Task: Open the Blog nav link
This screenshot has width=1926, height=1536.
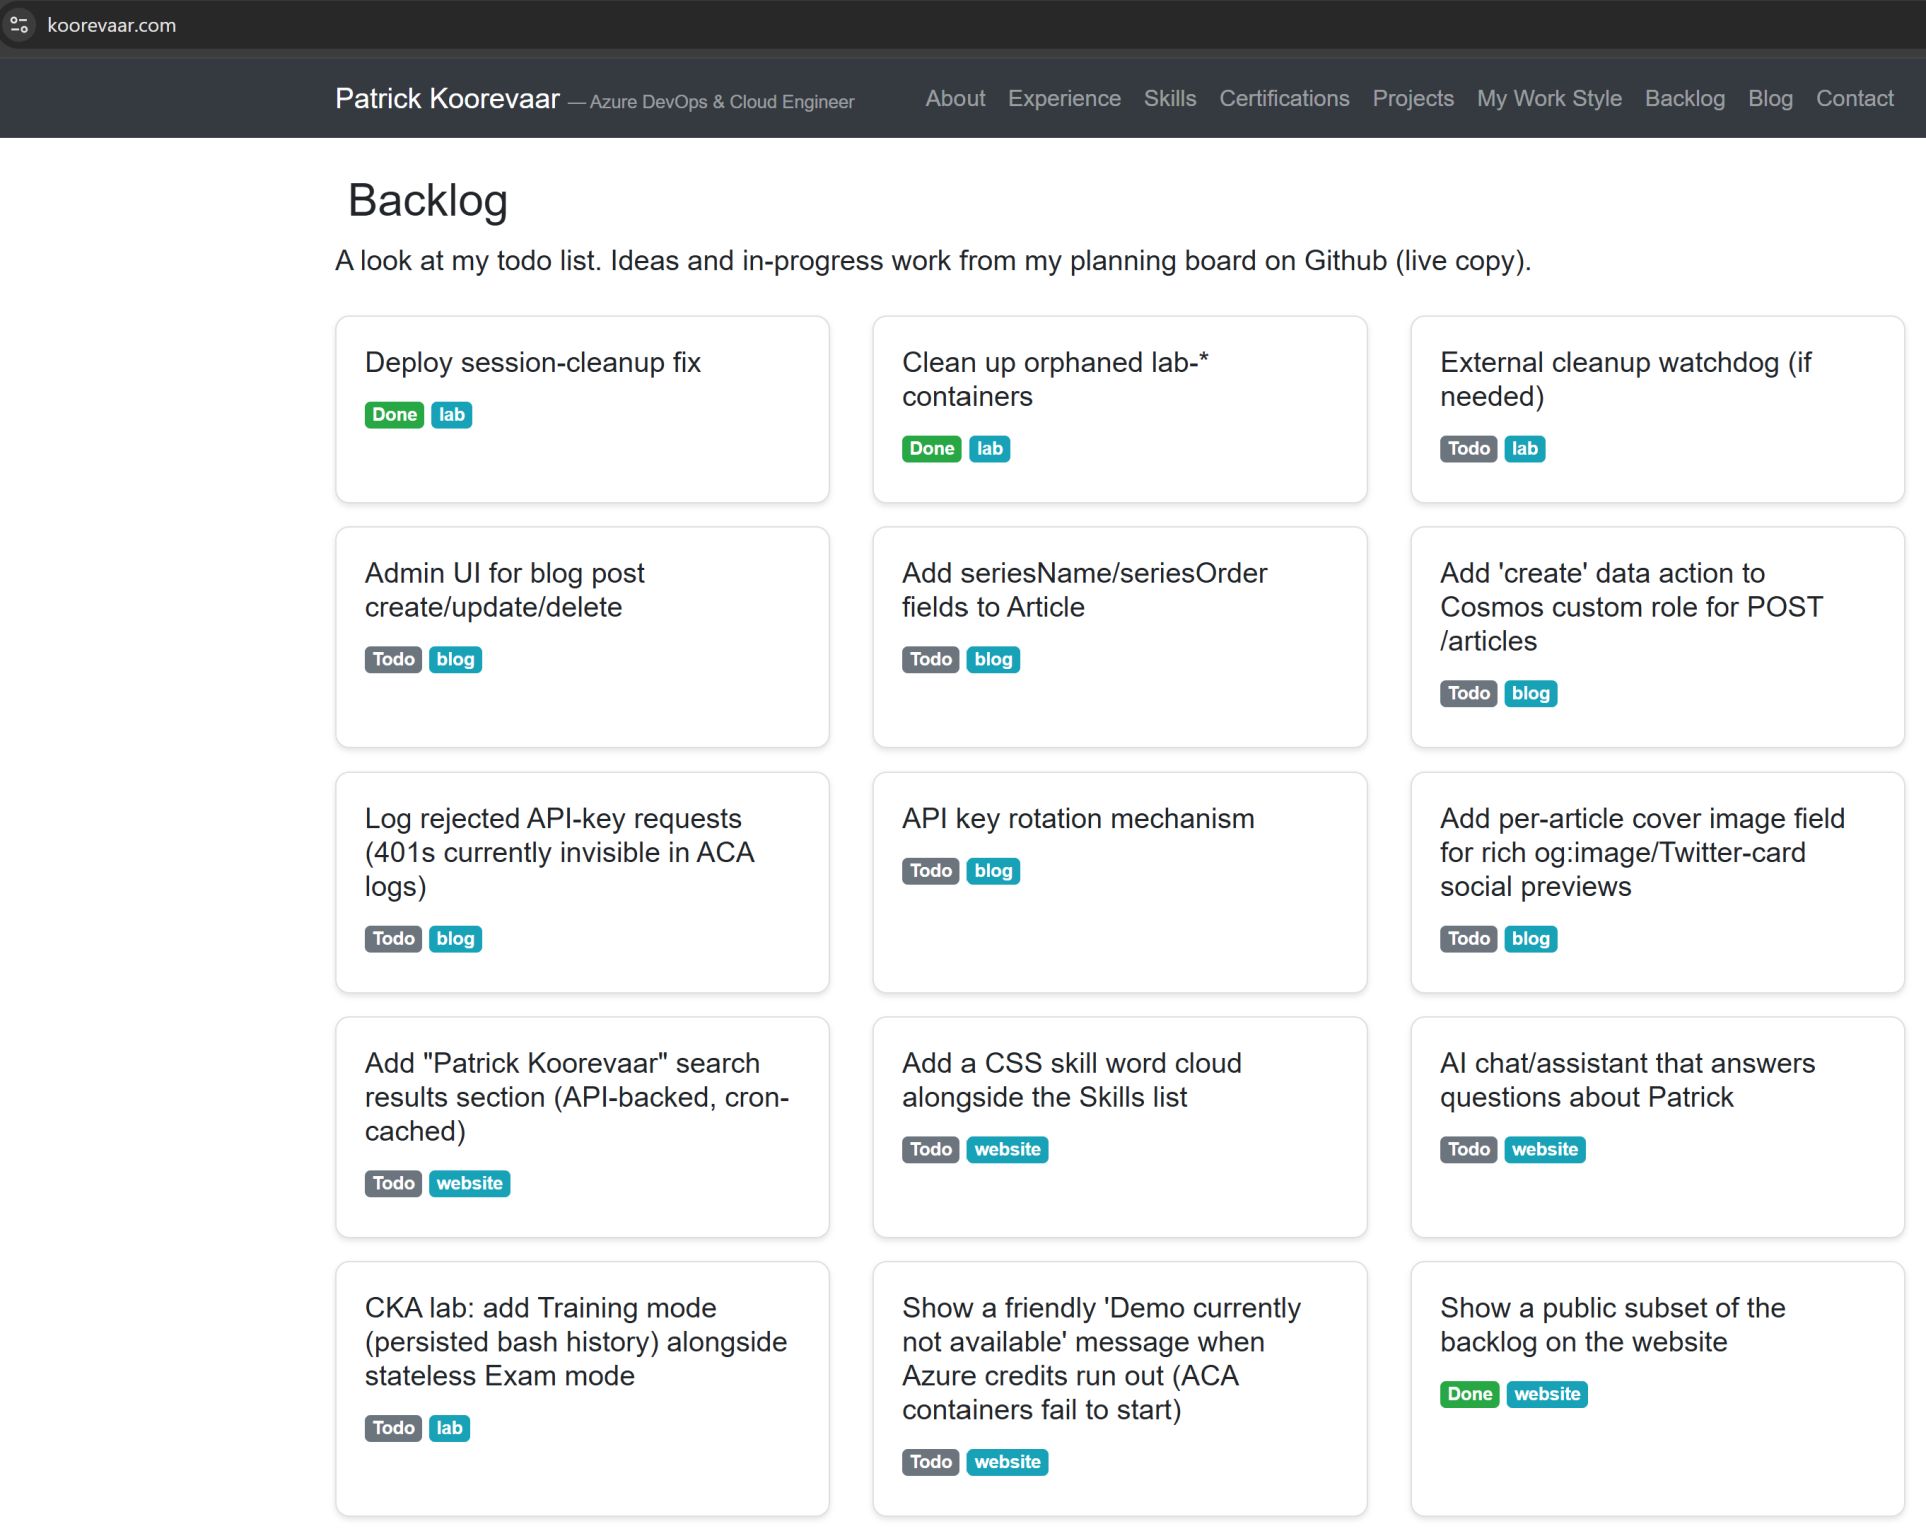Action: [x=1770, y=98]
